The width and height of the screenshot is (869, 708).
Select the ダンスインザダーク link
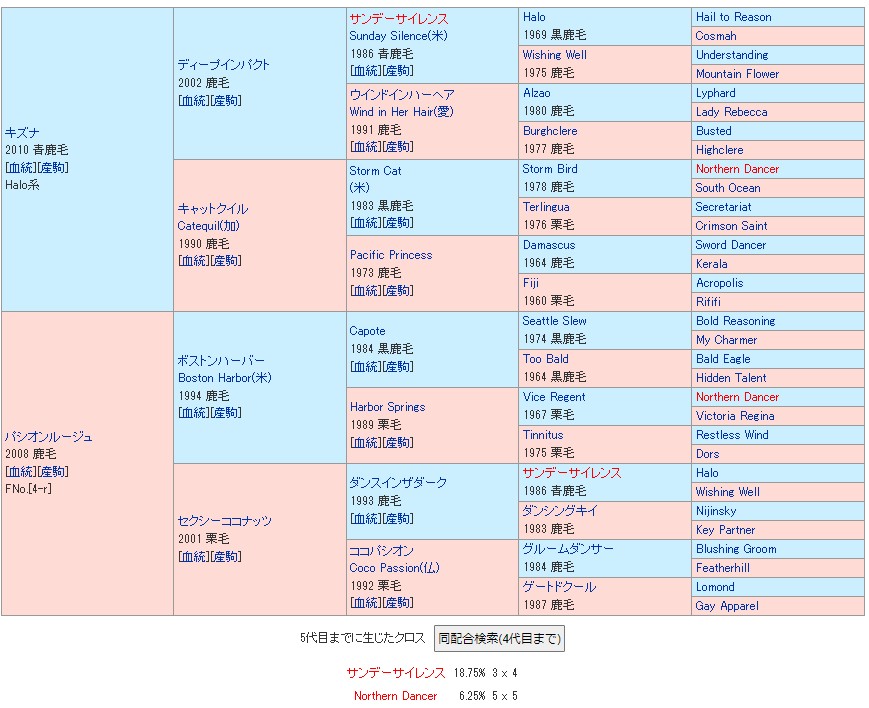pos(398,482)
